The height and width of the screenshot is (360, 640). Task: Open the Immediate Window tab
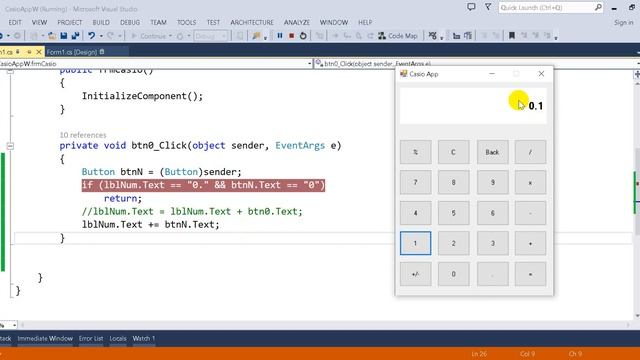coord(45,338)
